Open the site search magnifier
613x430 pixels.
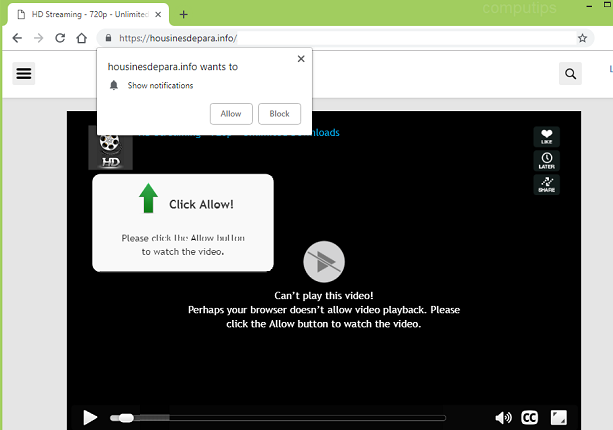pyautogui.click(x=570, y=73)
